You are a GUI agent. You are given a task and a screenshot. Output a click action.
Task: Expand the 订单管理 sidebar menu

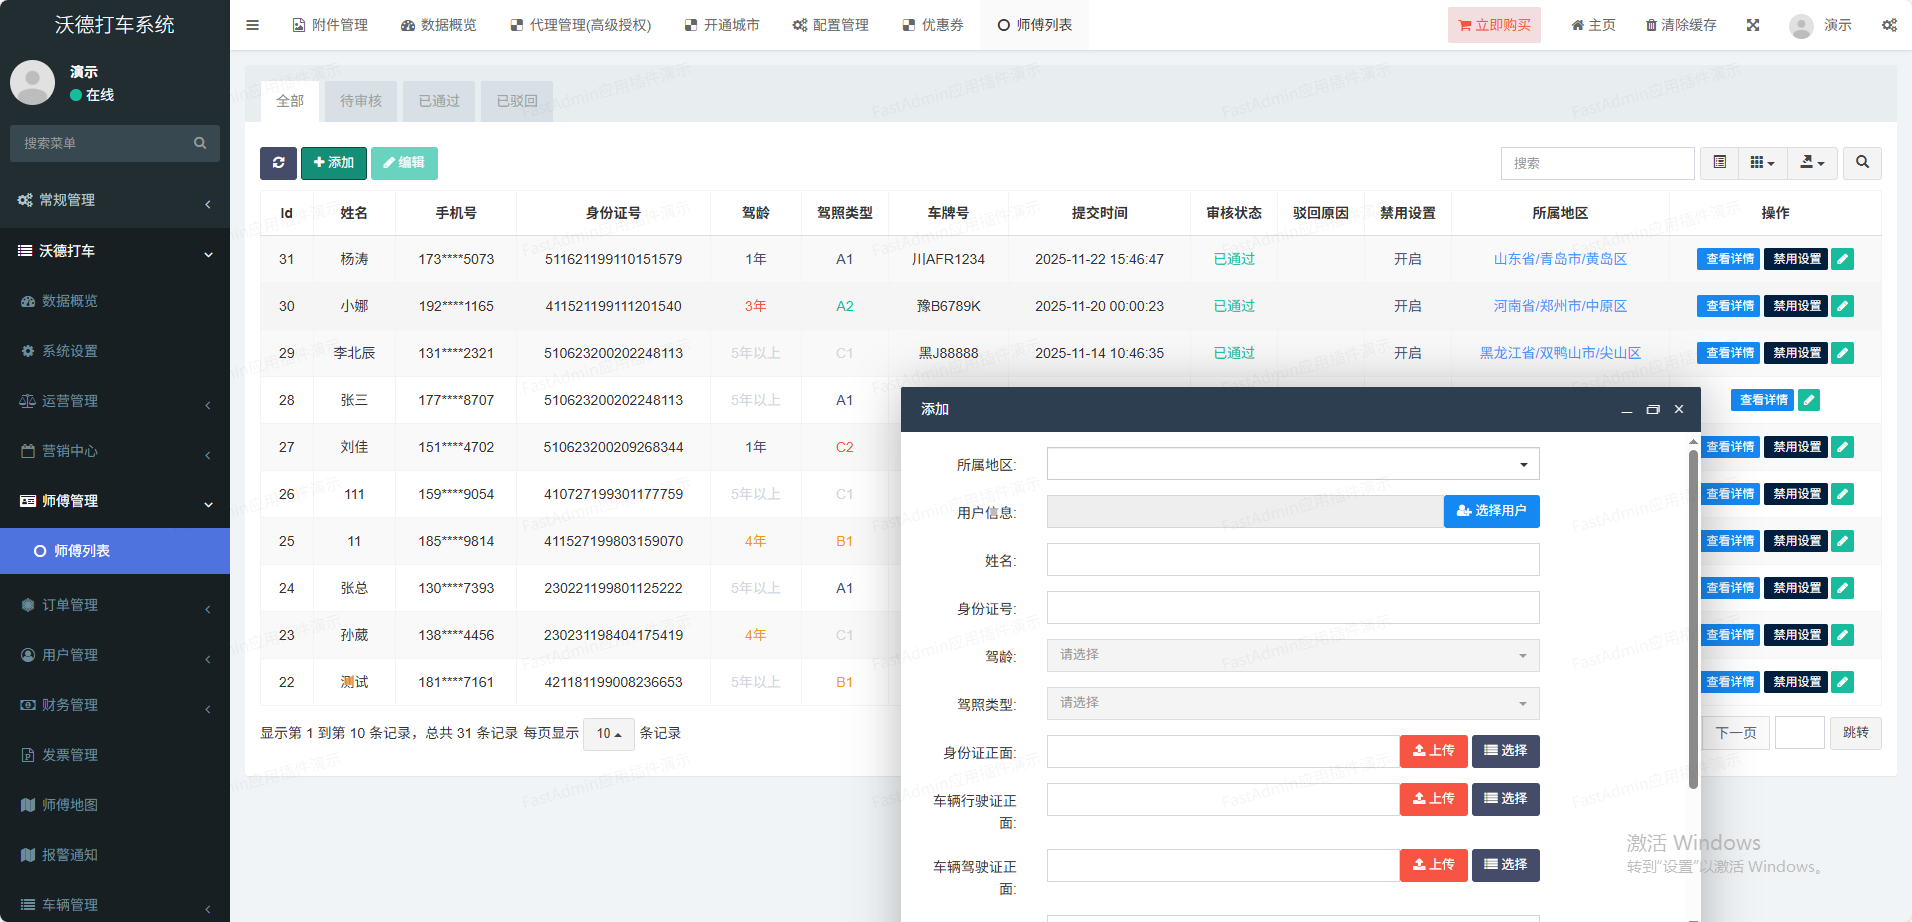click(x=115, y=605)
